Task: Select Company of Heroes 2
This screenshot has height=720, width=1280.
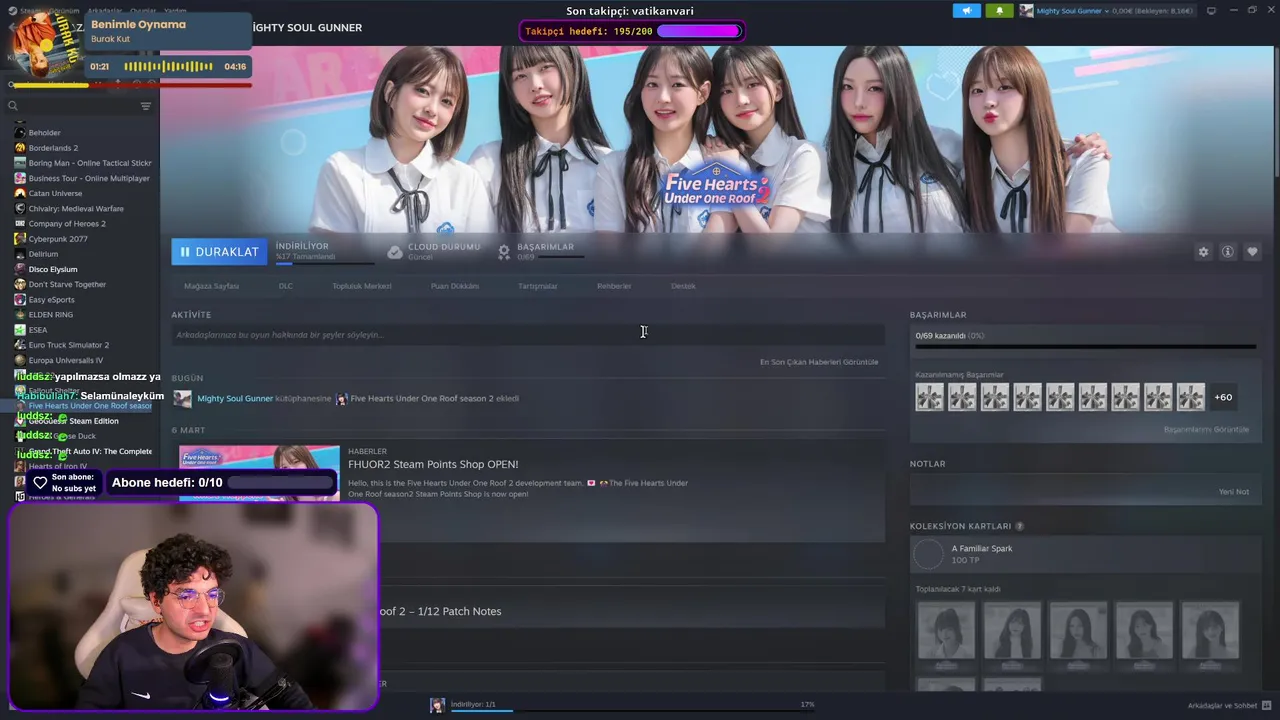Action: 67,224
